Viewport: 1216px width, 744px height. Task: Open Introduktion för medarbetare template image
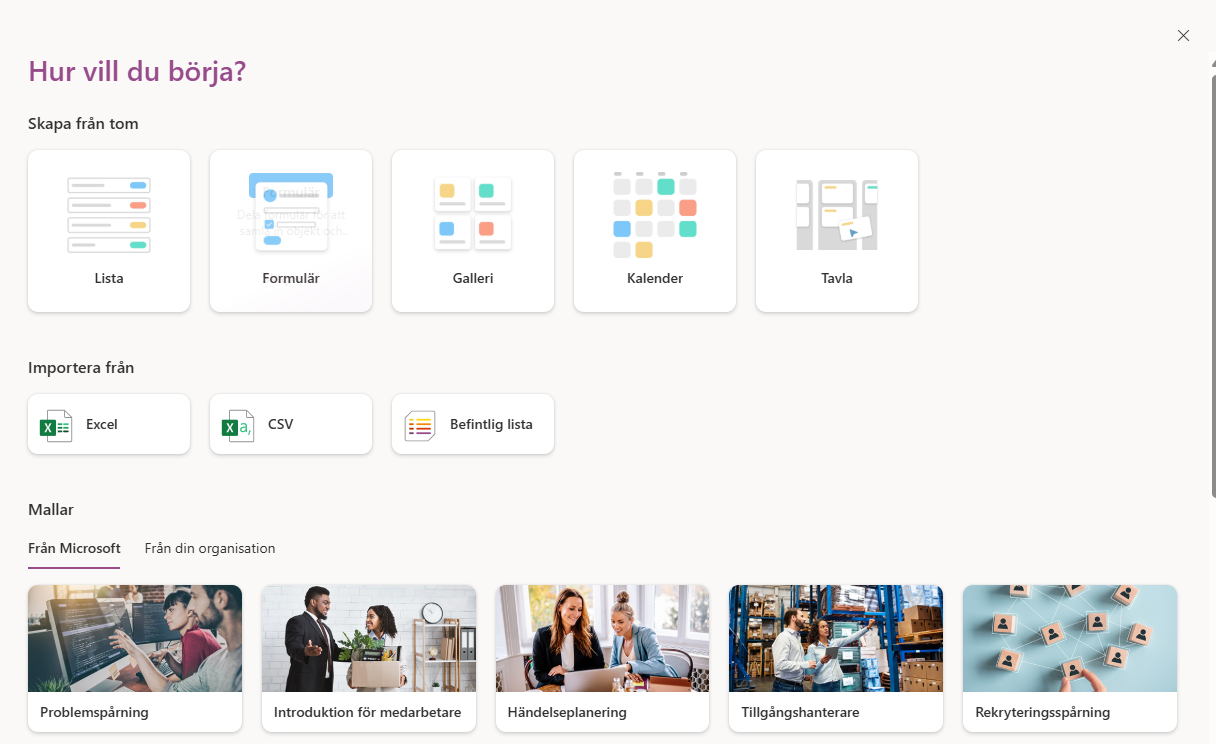pyautogui.click(x=369, y=638)
